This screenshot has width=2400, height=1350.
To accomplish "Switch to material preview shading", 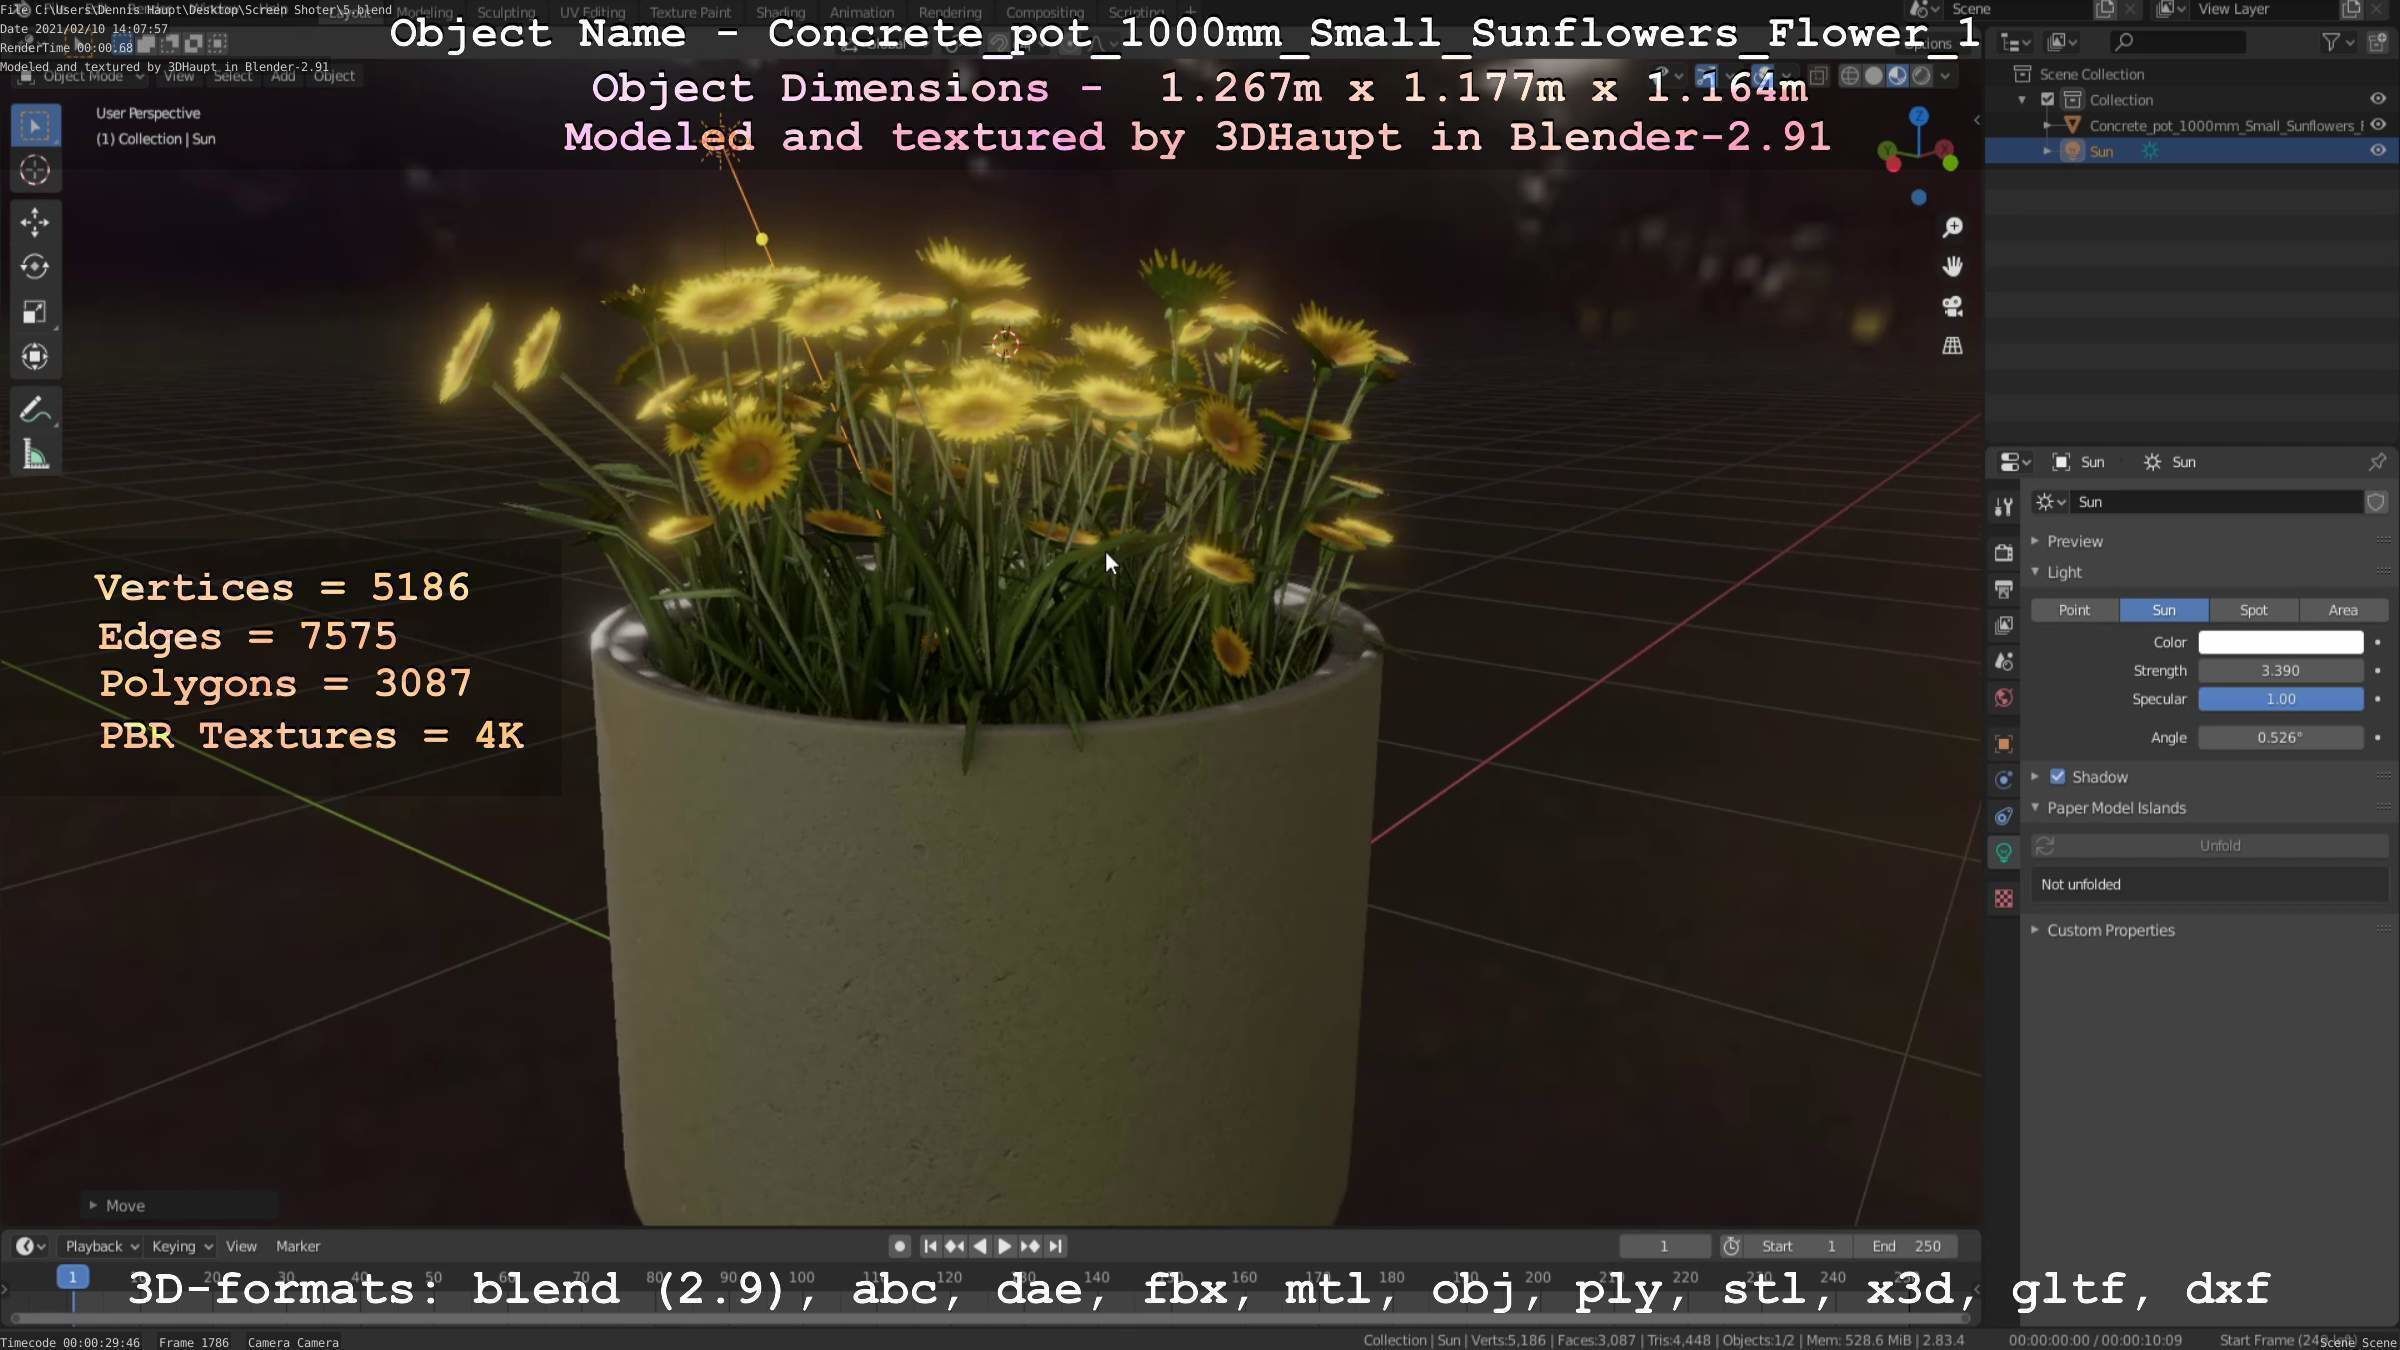I will point(1897,76).
